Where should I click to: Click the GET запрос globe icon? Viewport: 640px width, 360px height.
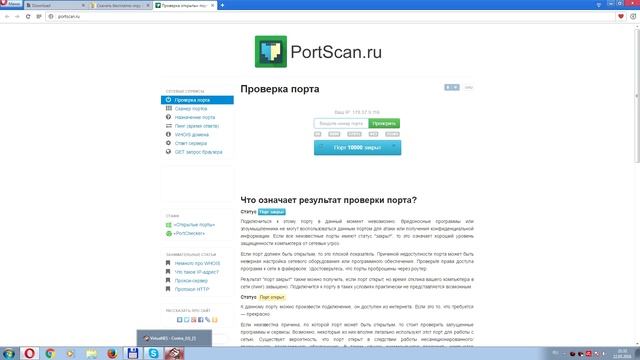click(168, 151)
